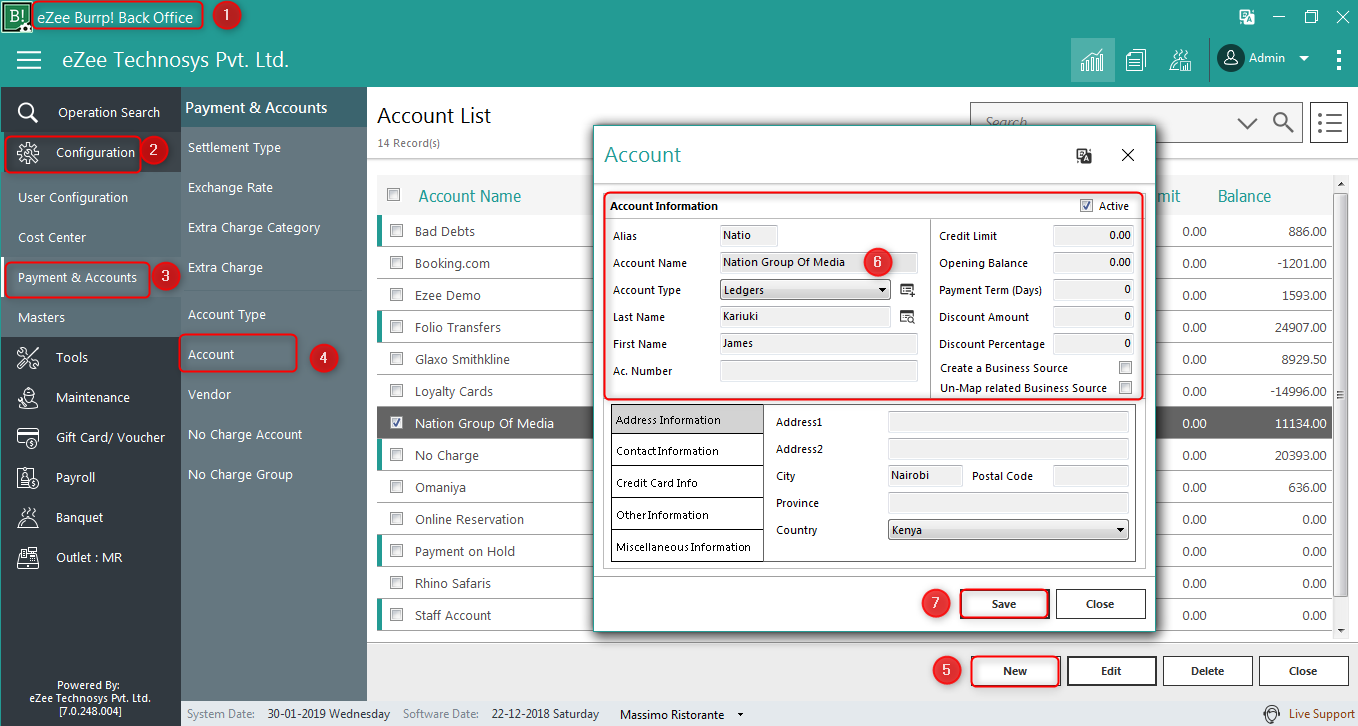The height and width of the screenshot is (726, 1358).
Task: Open the kitchen steam icon in header
Action: (1180, 60)
